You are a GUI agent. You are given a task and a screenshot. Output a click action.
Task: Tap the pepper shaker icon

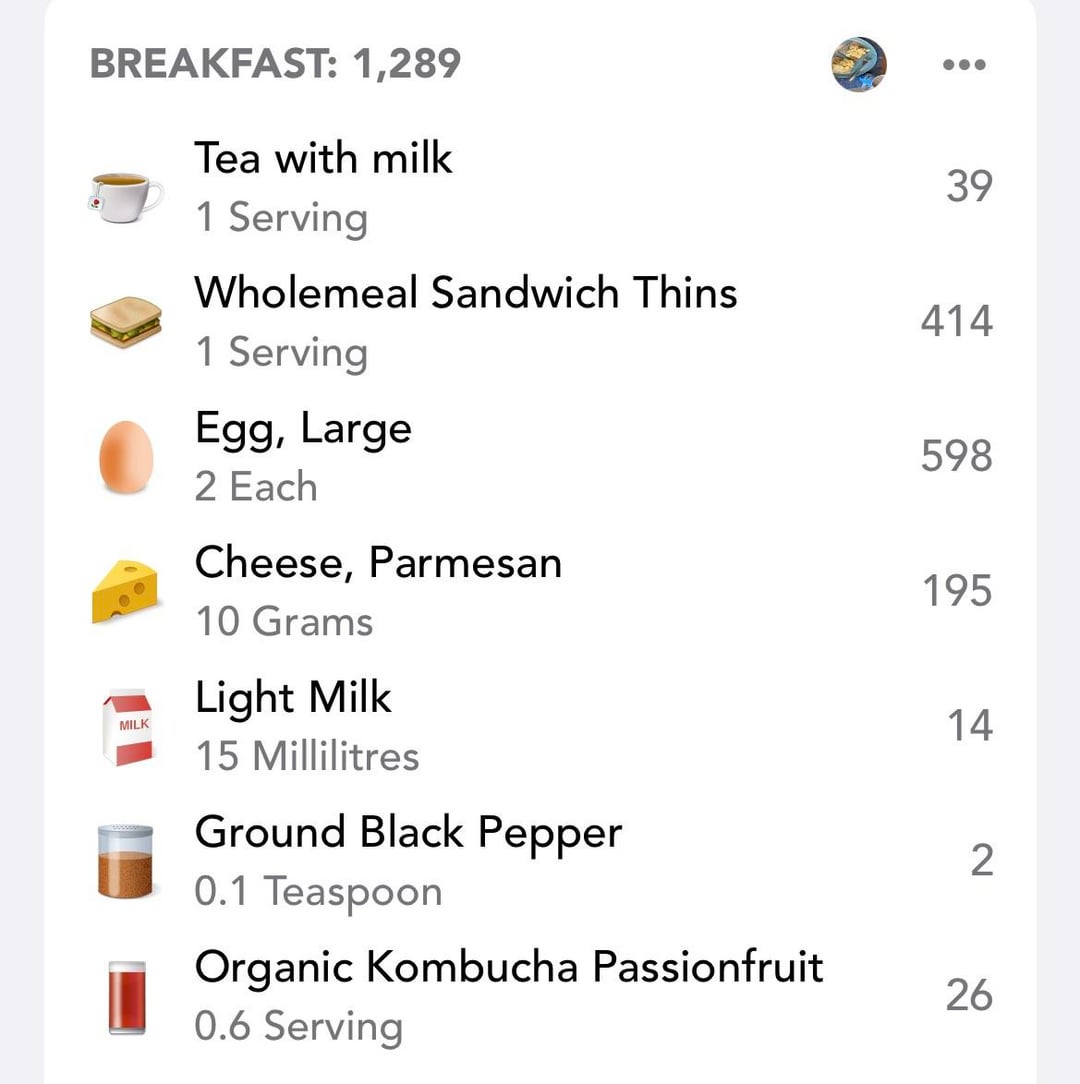(126, 861)
